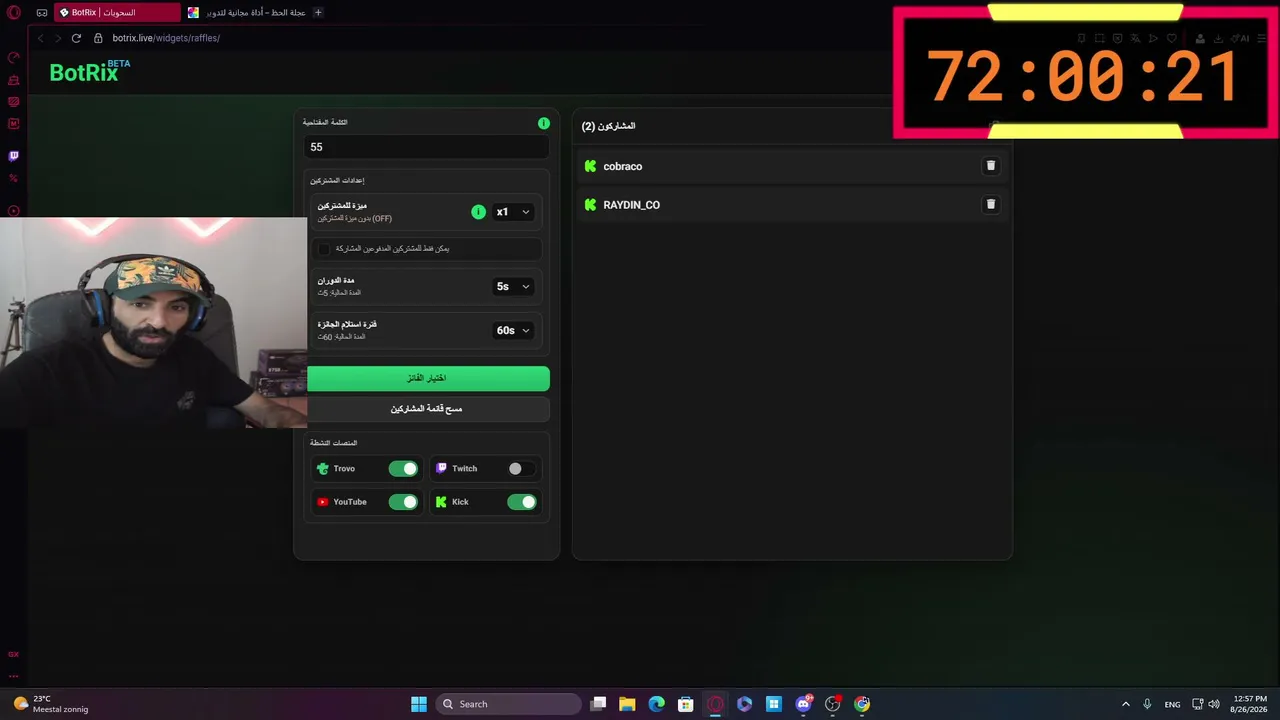Click the Kick logo beside RAYDIN_CO
The width and height of the screenshot is (1280, 720).
click(x=590, y=205)
